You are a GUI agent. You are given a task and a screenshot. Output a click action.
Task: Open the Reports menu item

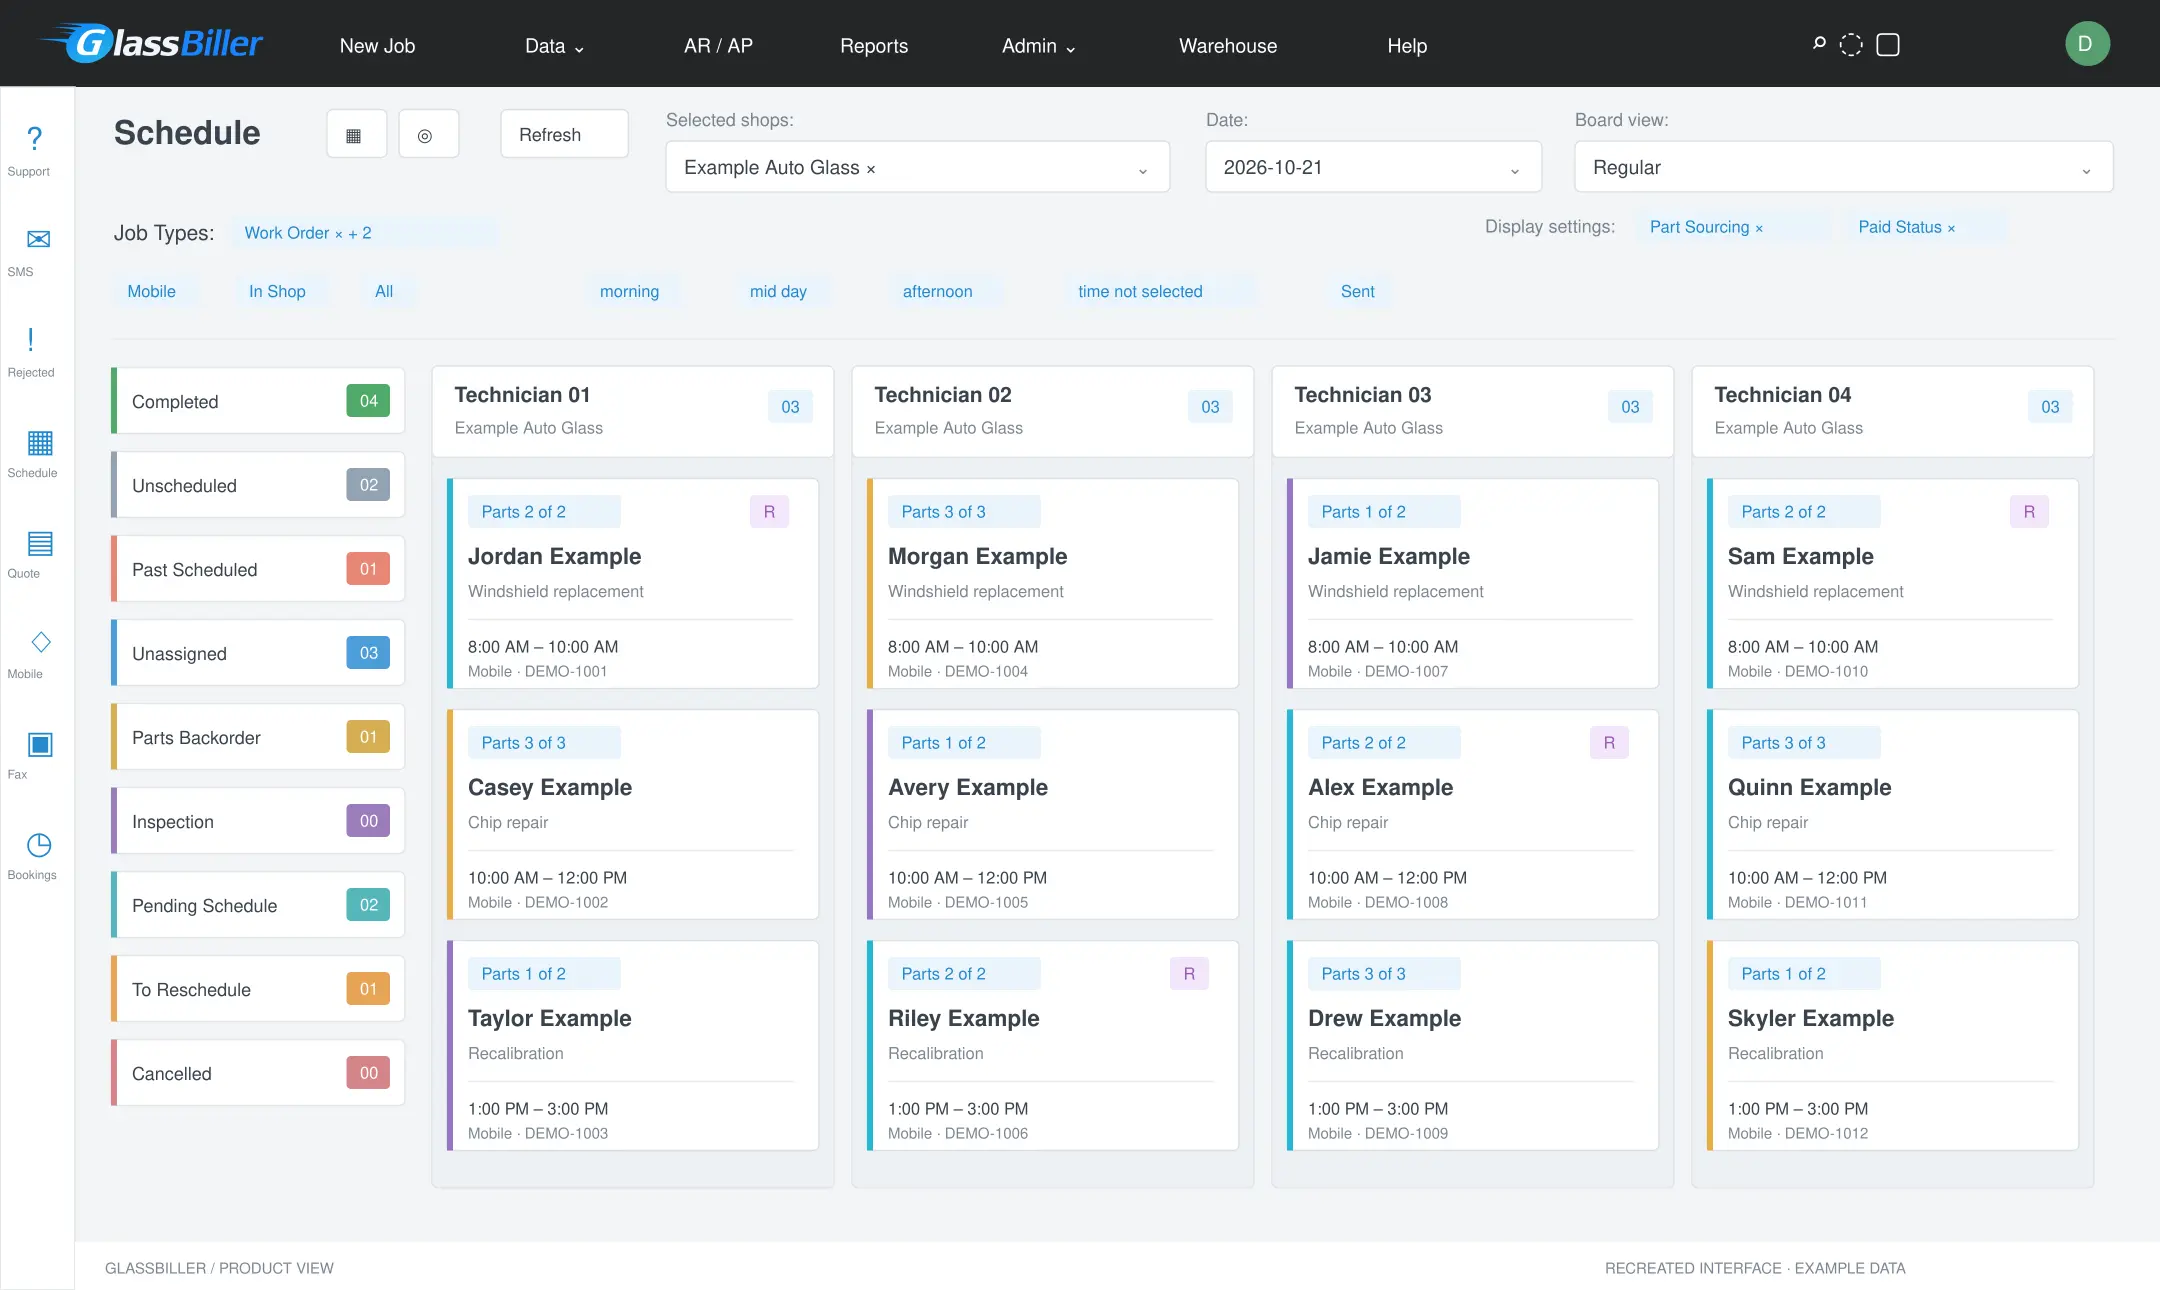point(874,46)
